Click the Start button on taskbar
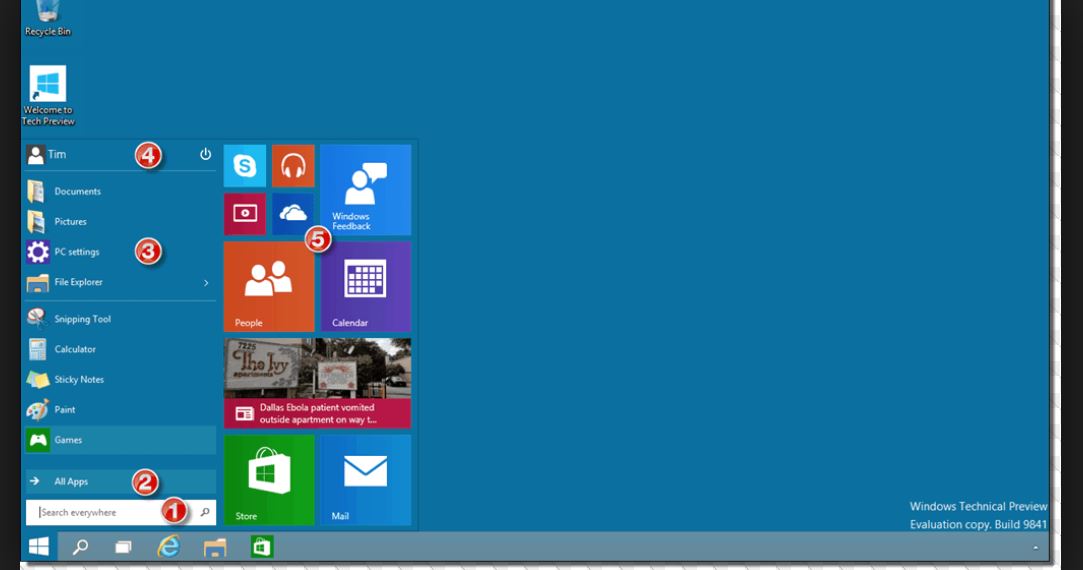Screen dimensions: 1083x570 pos(39,547)
